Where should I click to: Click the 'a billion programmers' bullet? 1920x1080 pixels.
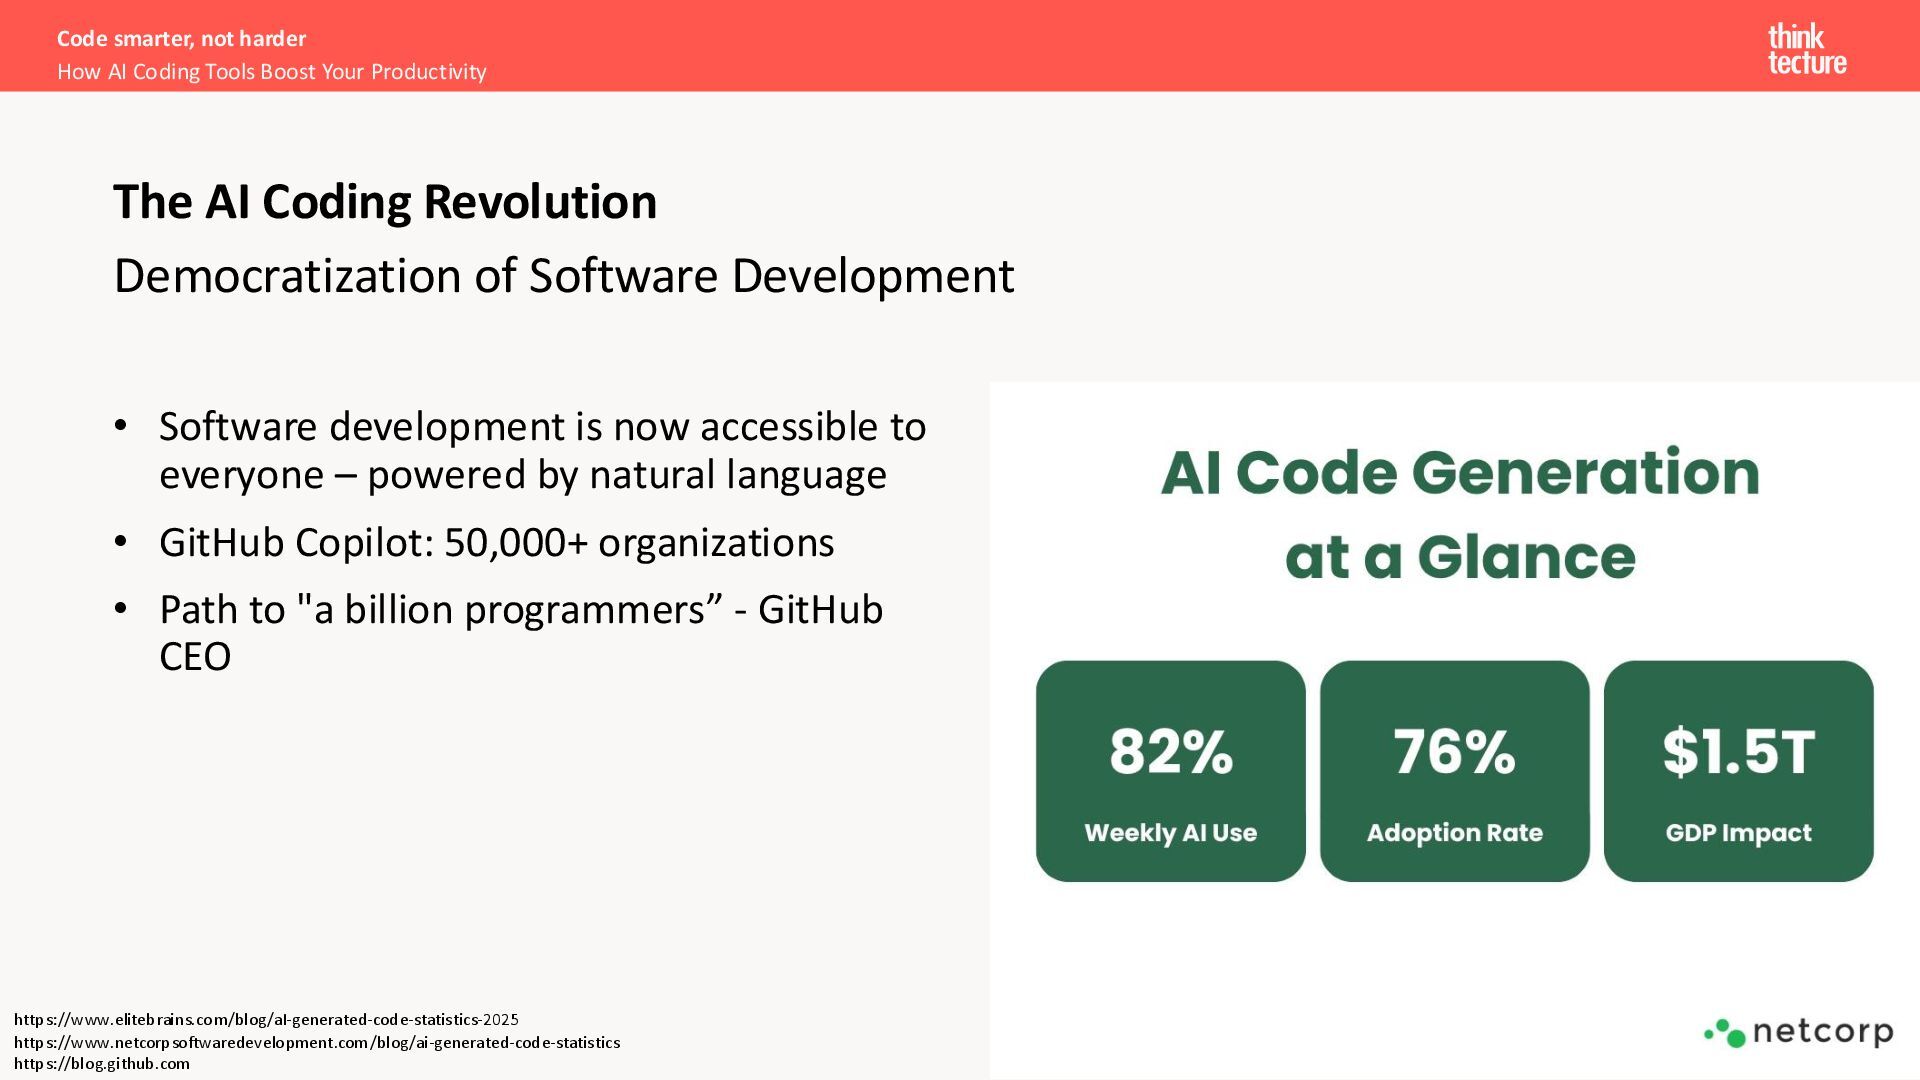click(520, 610)
